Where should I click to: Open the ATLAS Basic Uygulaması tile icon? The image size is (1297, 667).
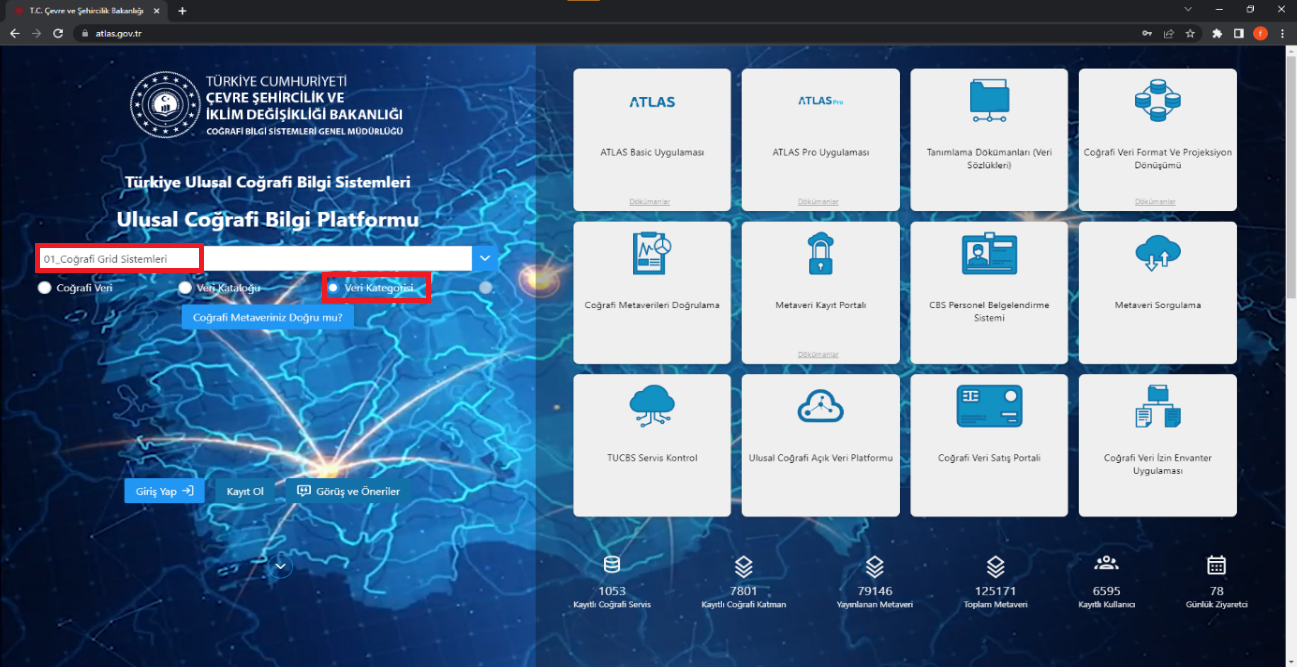[652, 102]
